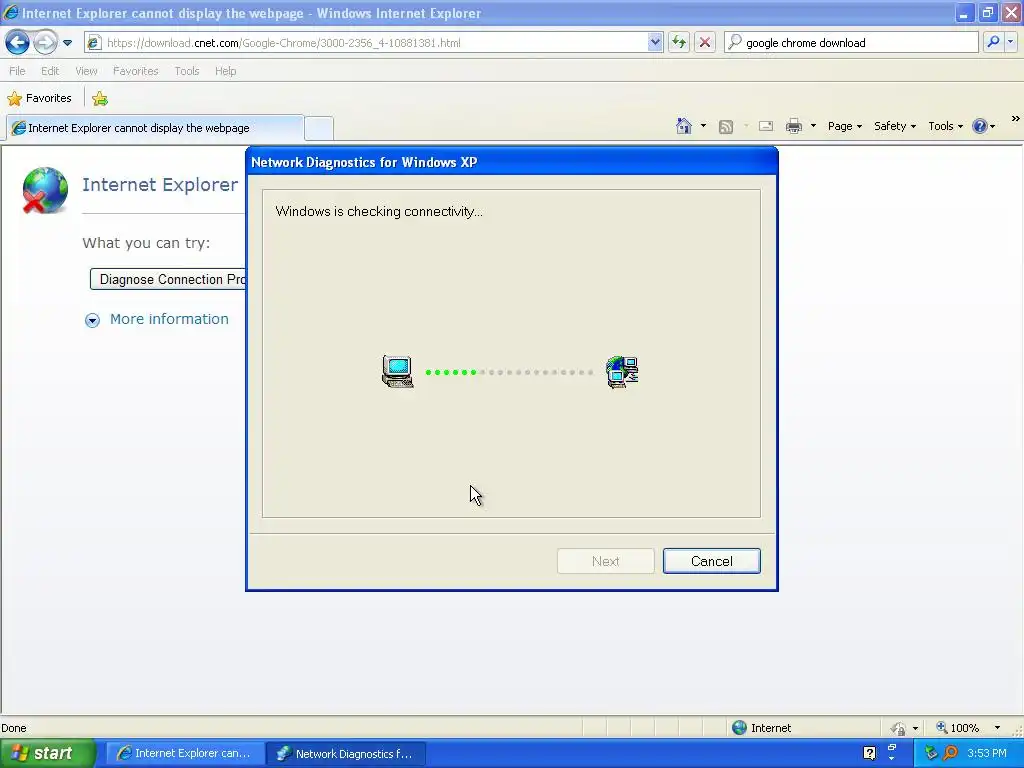Image resolution: width=1024 pixels, height=768 pixels.
Task: Click the red Stop loading icon
Action: click(705, 43)
